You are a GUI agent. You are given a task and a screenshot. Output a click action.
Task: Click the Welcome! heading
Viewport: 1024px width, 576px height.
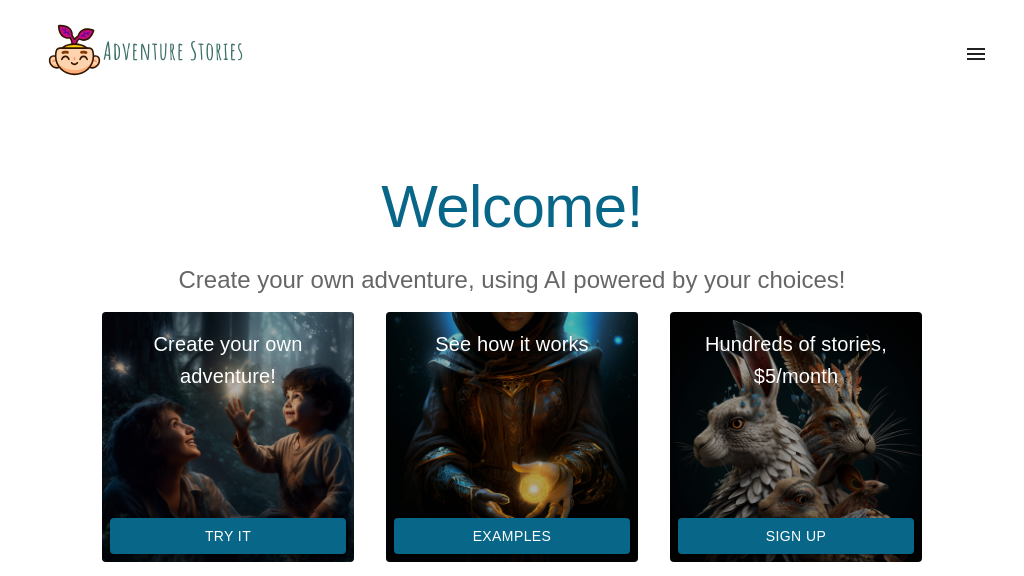[x=512, y=207]
